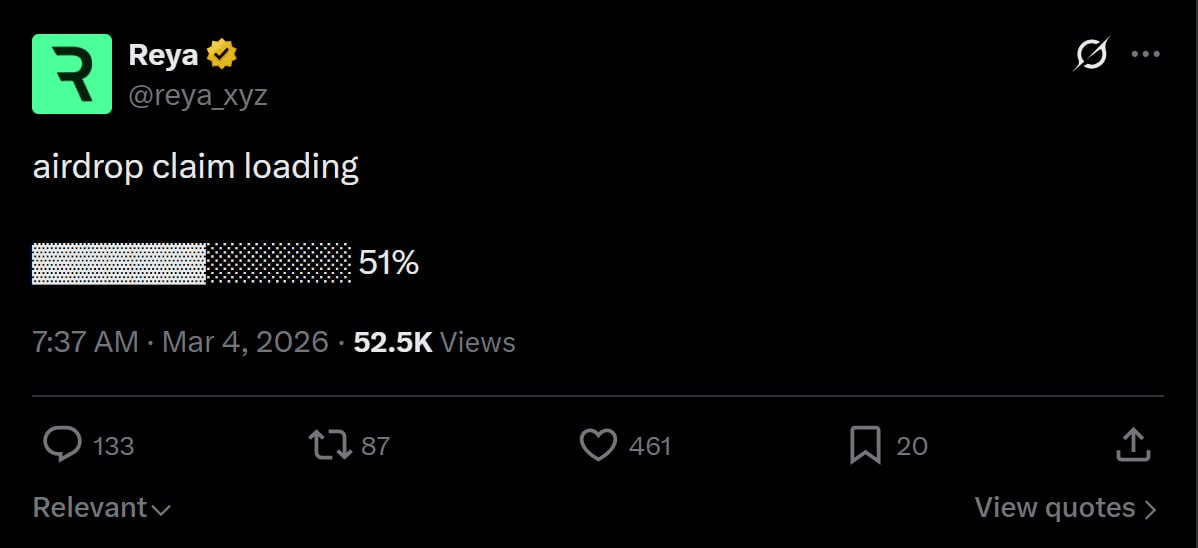Open the @reya_xyz handle link
The height and width of the screenshot is (548, 1198).
pos(198,95)
